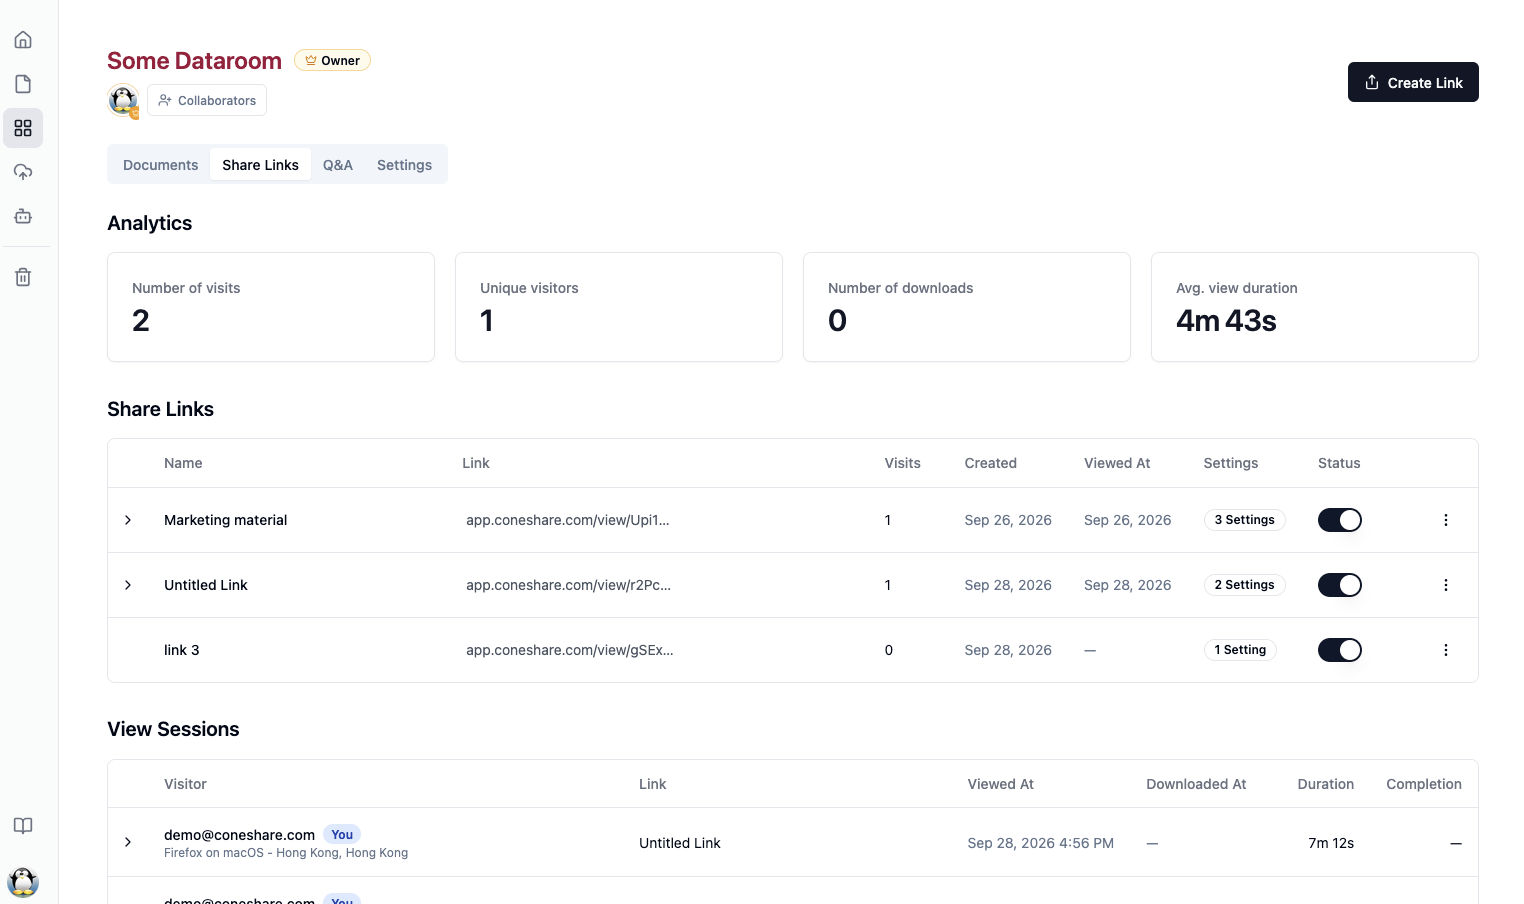
Task: Click the Unique visitors card
Action: tap(619, 307)
